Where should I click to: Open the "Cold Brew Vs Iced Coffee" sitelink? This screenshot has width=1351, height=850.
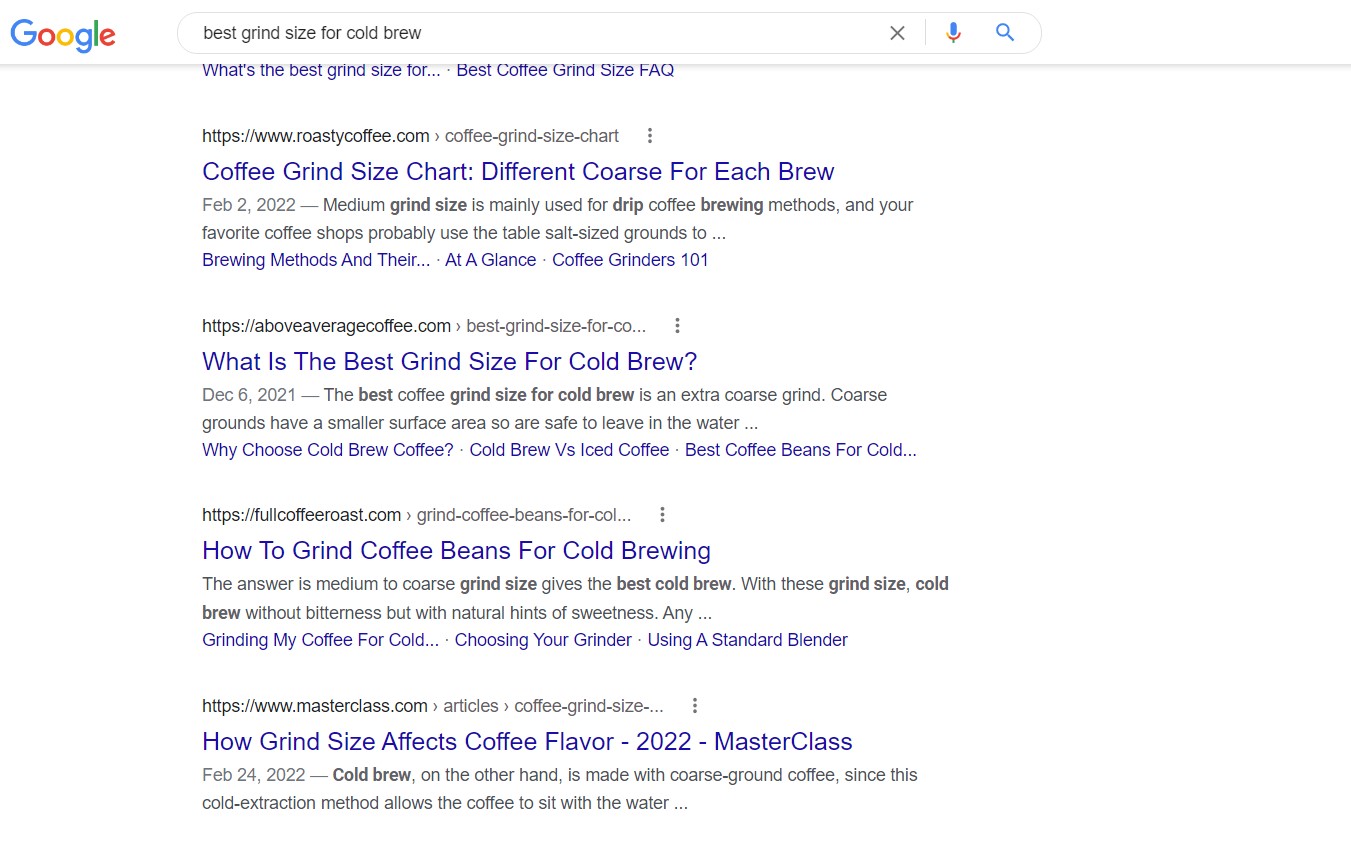click(569, 450)
